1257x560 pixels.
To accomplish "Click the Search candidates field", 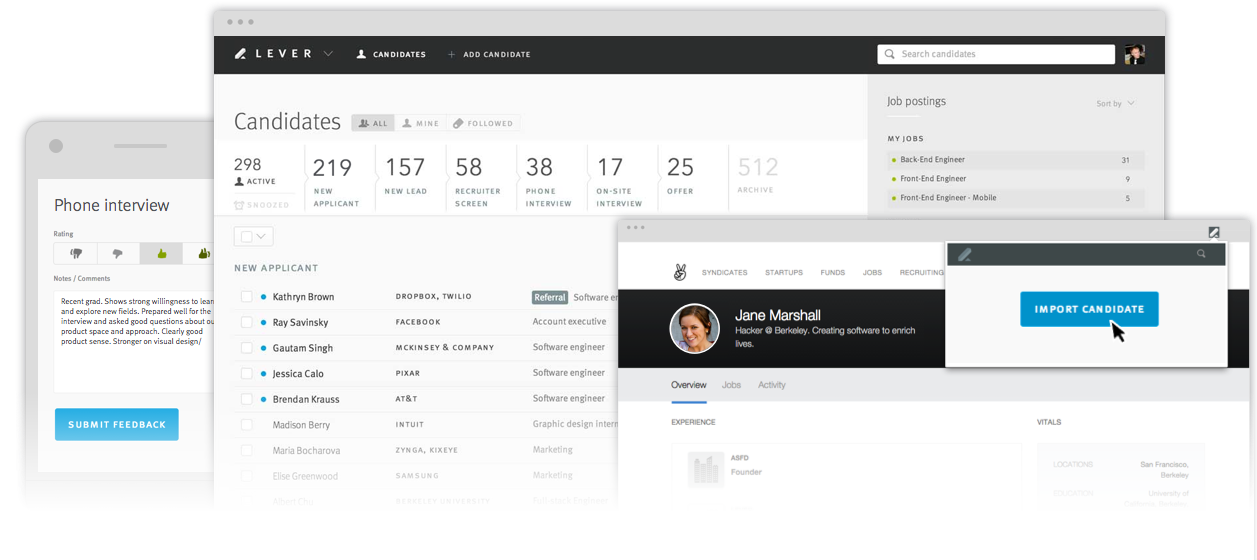I will (996, 54).
